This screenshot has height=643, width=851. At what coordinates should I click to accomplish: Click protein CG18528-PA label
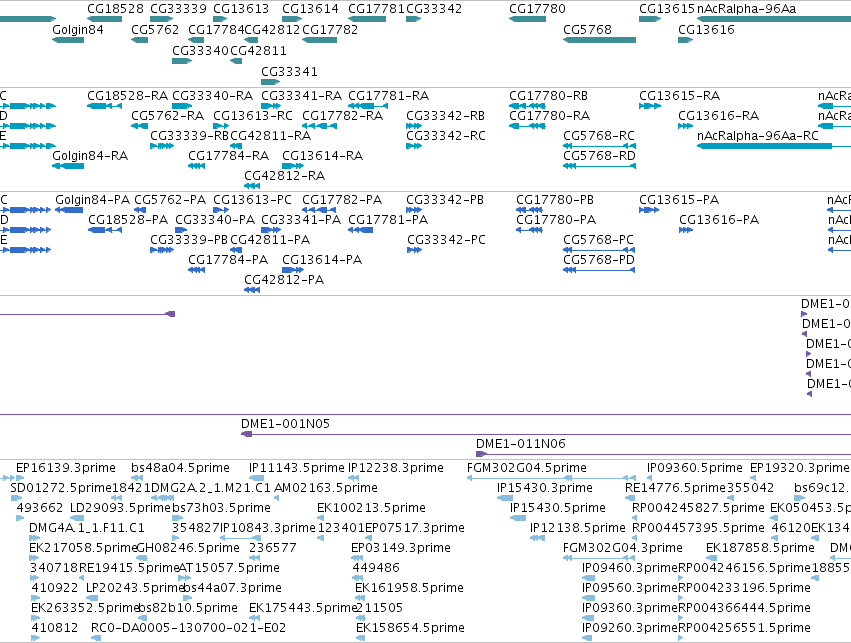[128, 220]
